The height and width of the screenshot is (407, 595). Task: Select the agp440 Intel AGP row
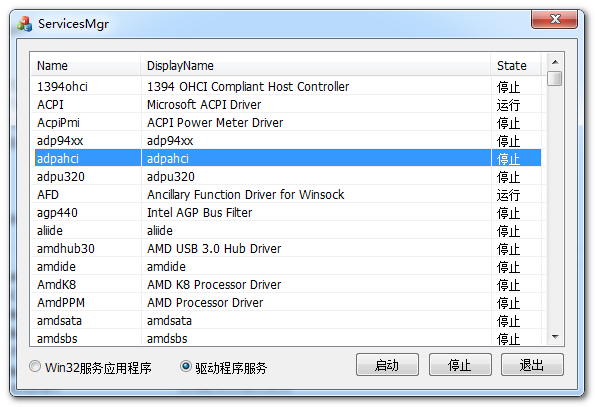point(288,213)
